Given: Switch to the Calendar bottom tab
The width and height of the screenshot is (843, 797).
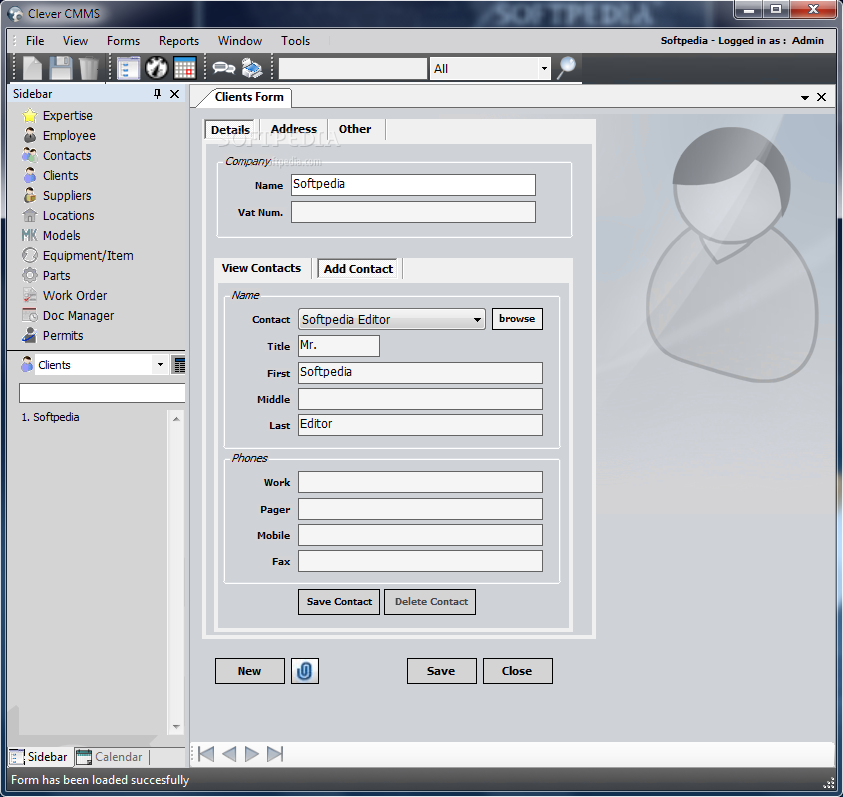Looking at the screenshot, I should tap(111, 757).
